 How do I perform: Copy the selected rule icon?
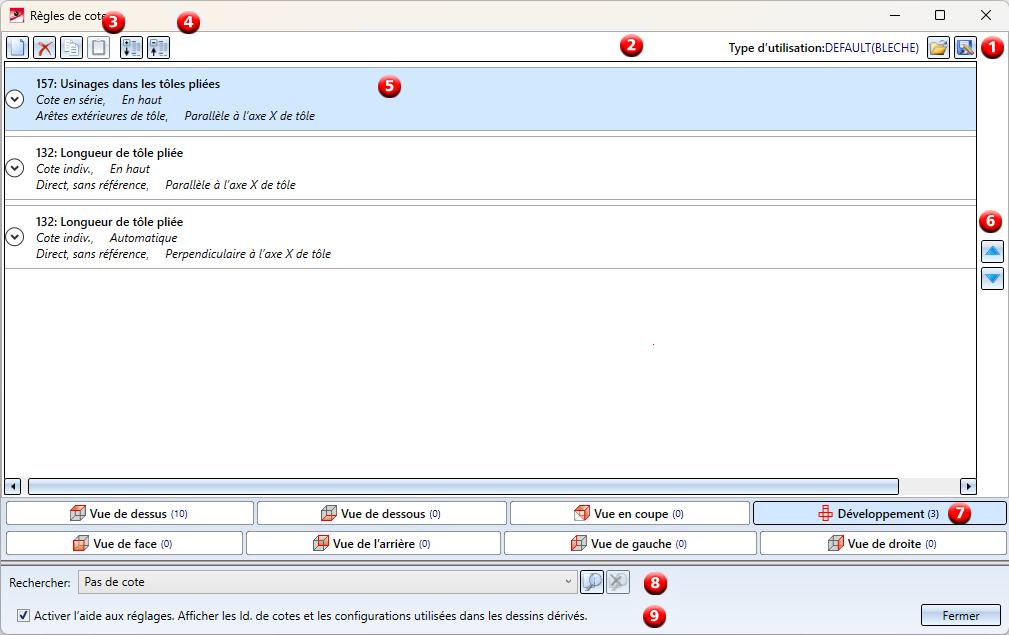pos(71,48)
